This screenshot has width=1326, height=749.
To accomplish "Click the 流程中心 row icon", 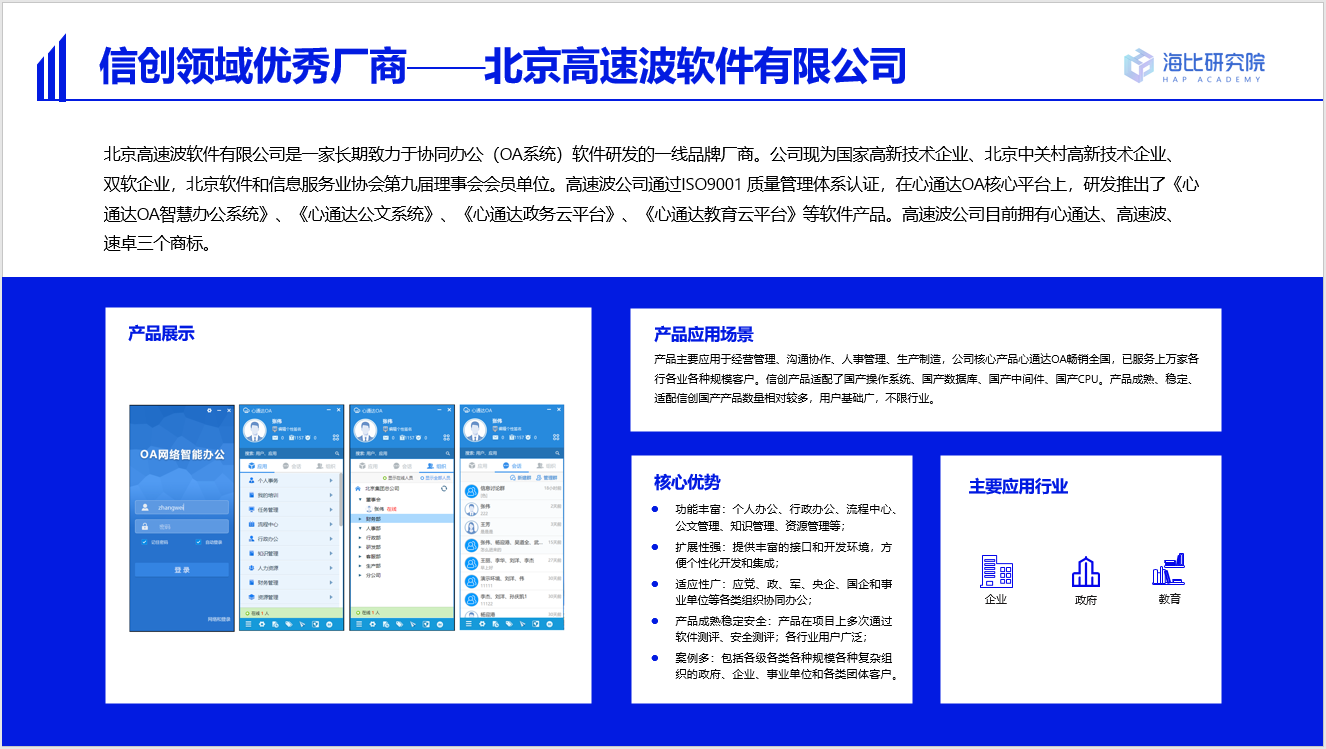I will click(251, 524).
